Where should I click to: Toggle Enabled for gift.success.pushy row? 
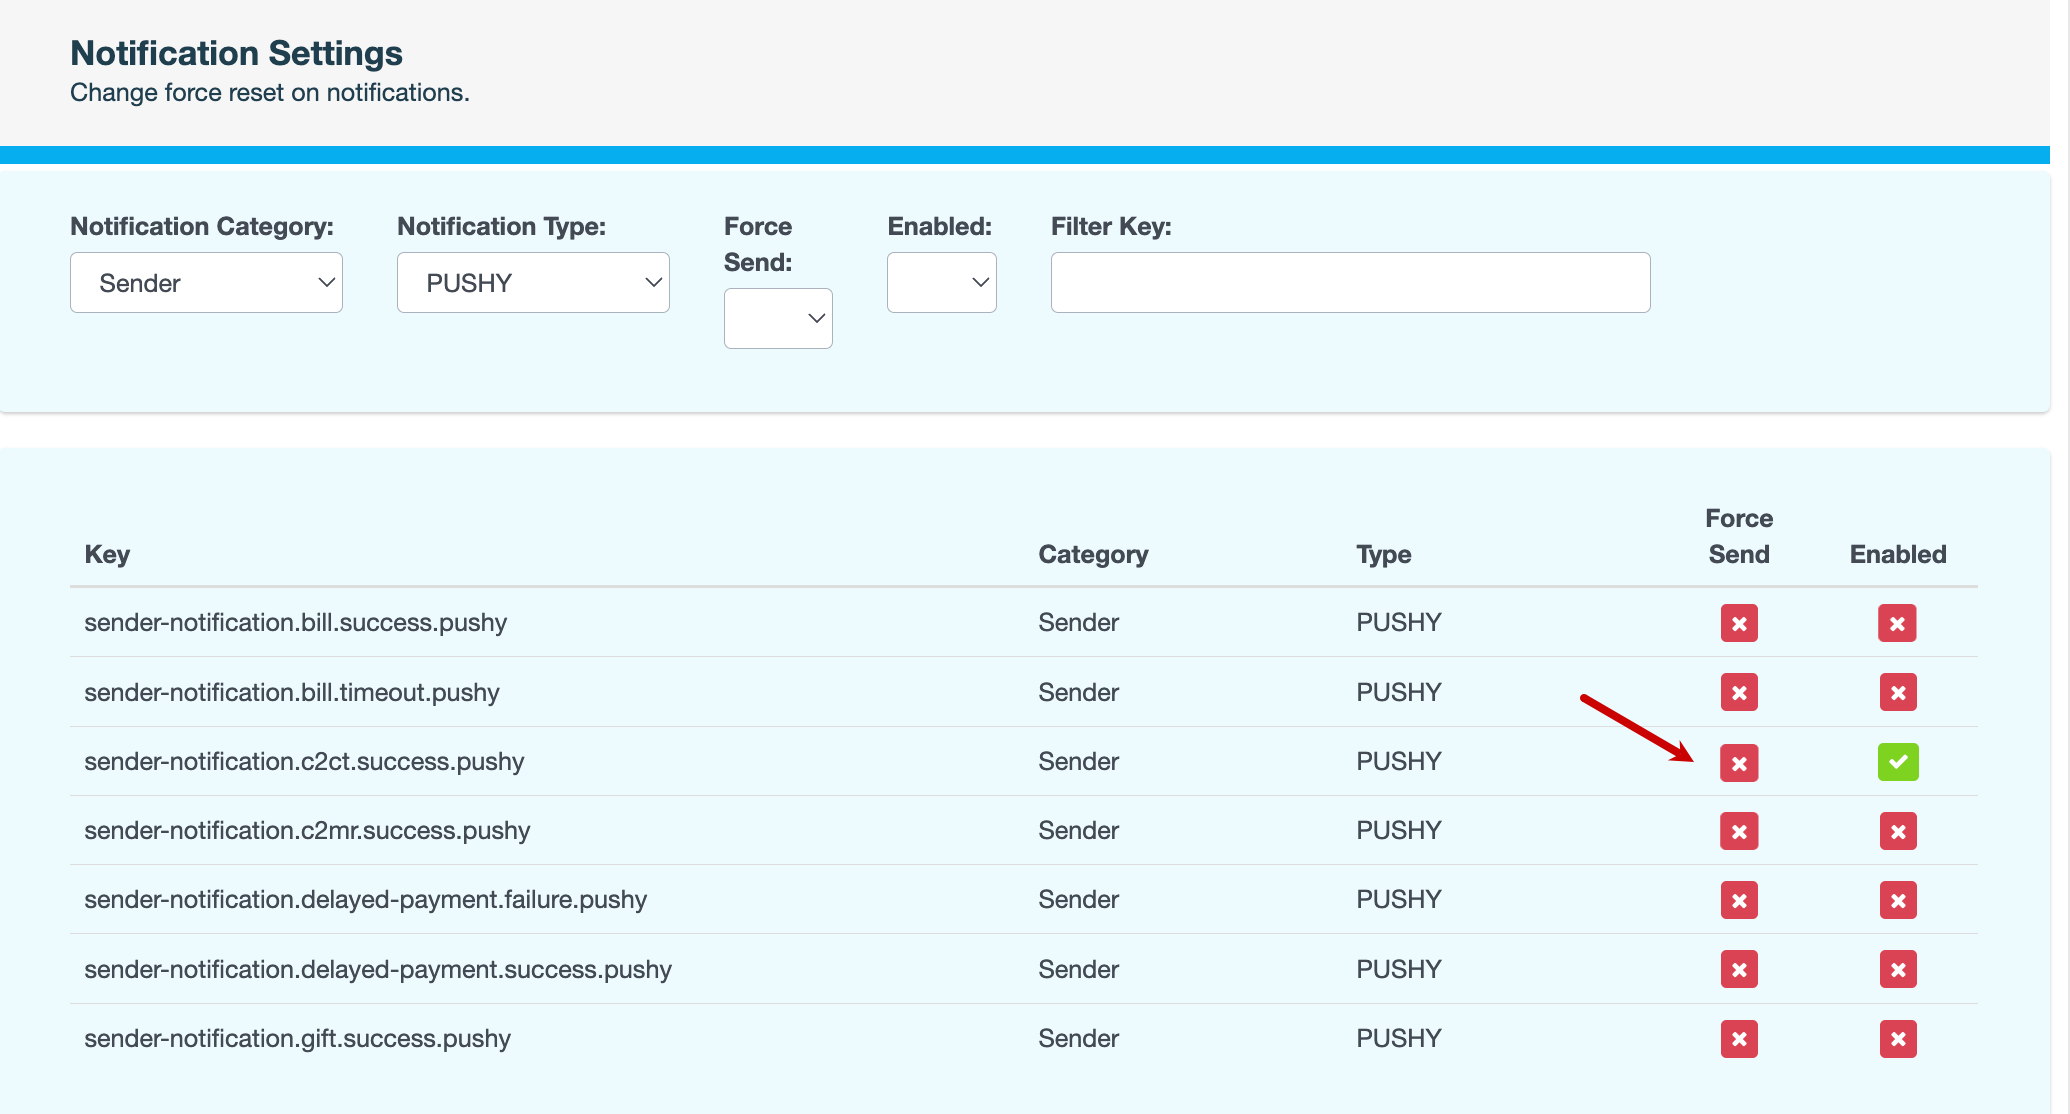coord(1897,1039)
